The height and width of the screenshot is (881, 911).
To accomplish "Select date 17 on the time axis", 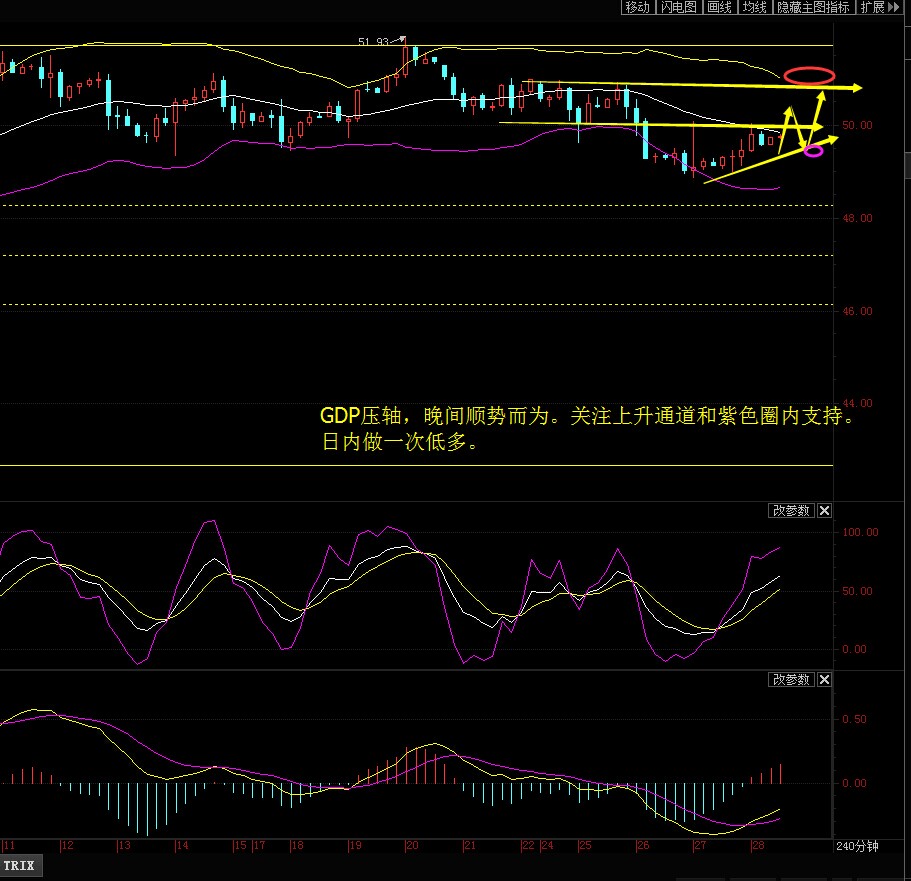I will coord(259,846).
